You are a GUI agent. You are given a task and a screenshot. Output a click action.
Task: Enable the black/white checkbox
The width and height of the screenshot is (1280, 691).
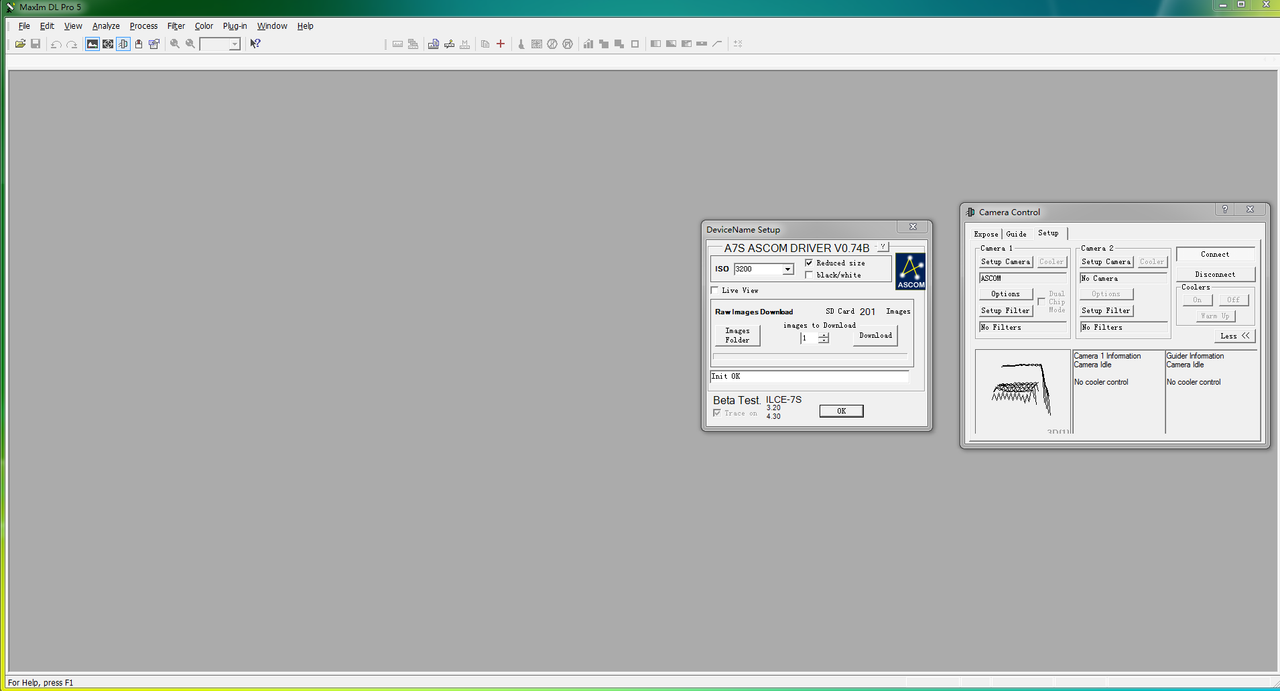[809, 275]
